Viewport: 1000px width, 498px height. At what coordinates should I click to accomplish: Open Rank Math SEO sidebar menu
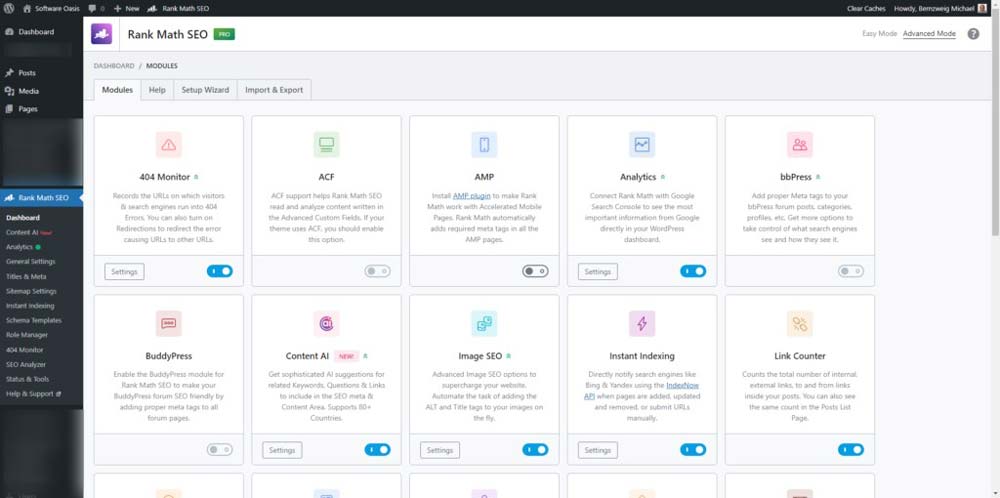[41, 198]
